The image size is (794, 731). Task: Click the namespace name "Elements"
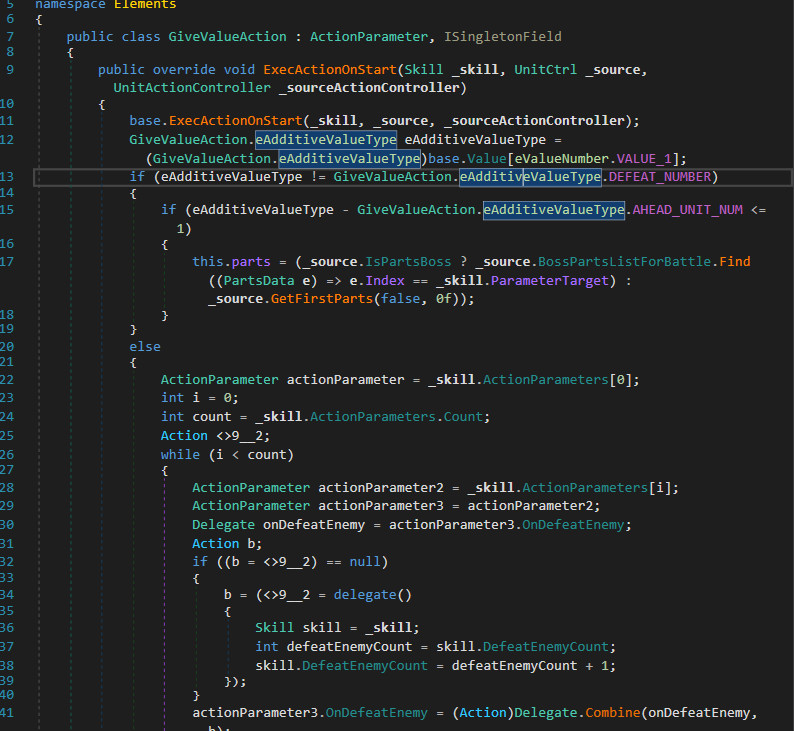pos(145,5)
